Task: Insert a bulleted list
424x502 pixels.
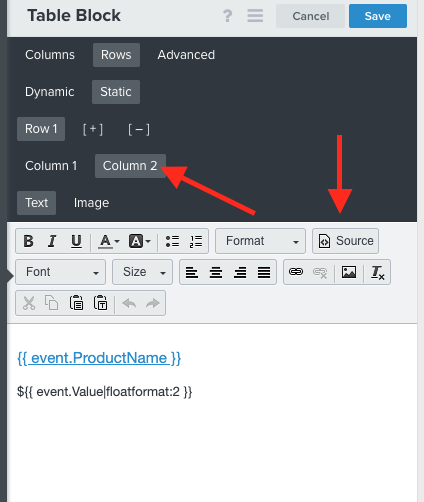Action: click(x=172, y=241)
